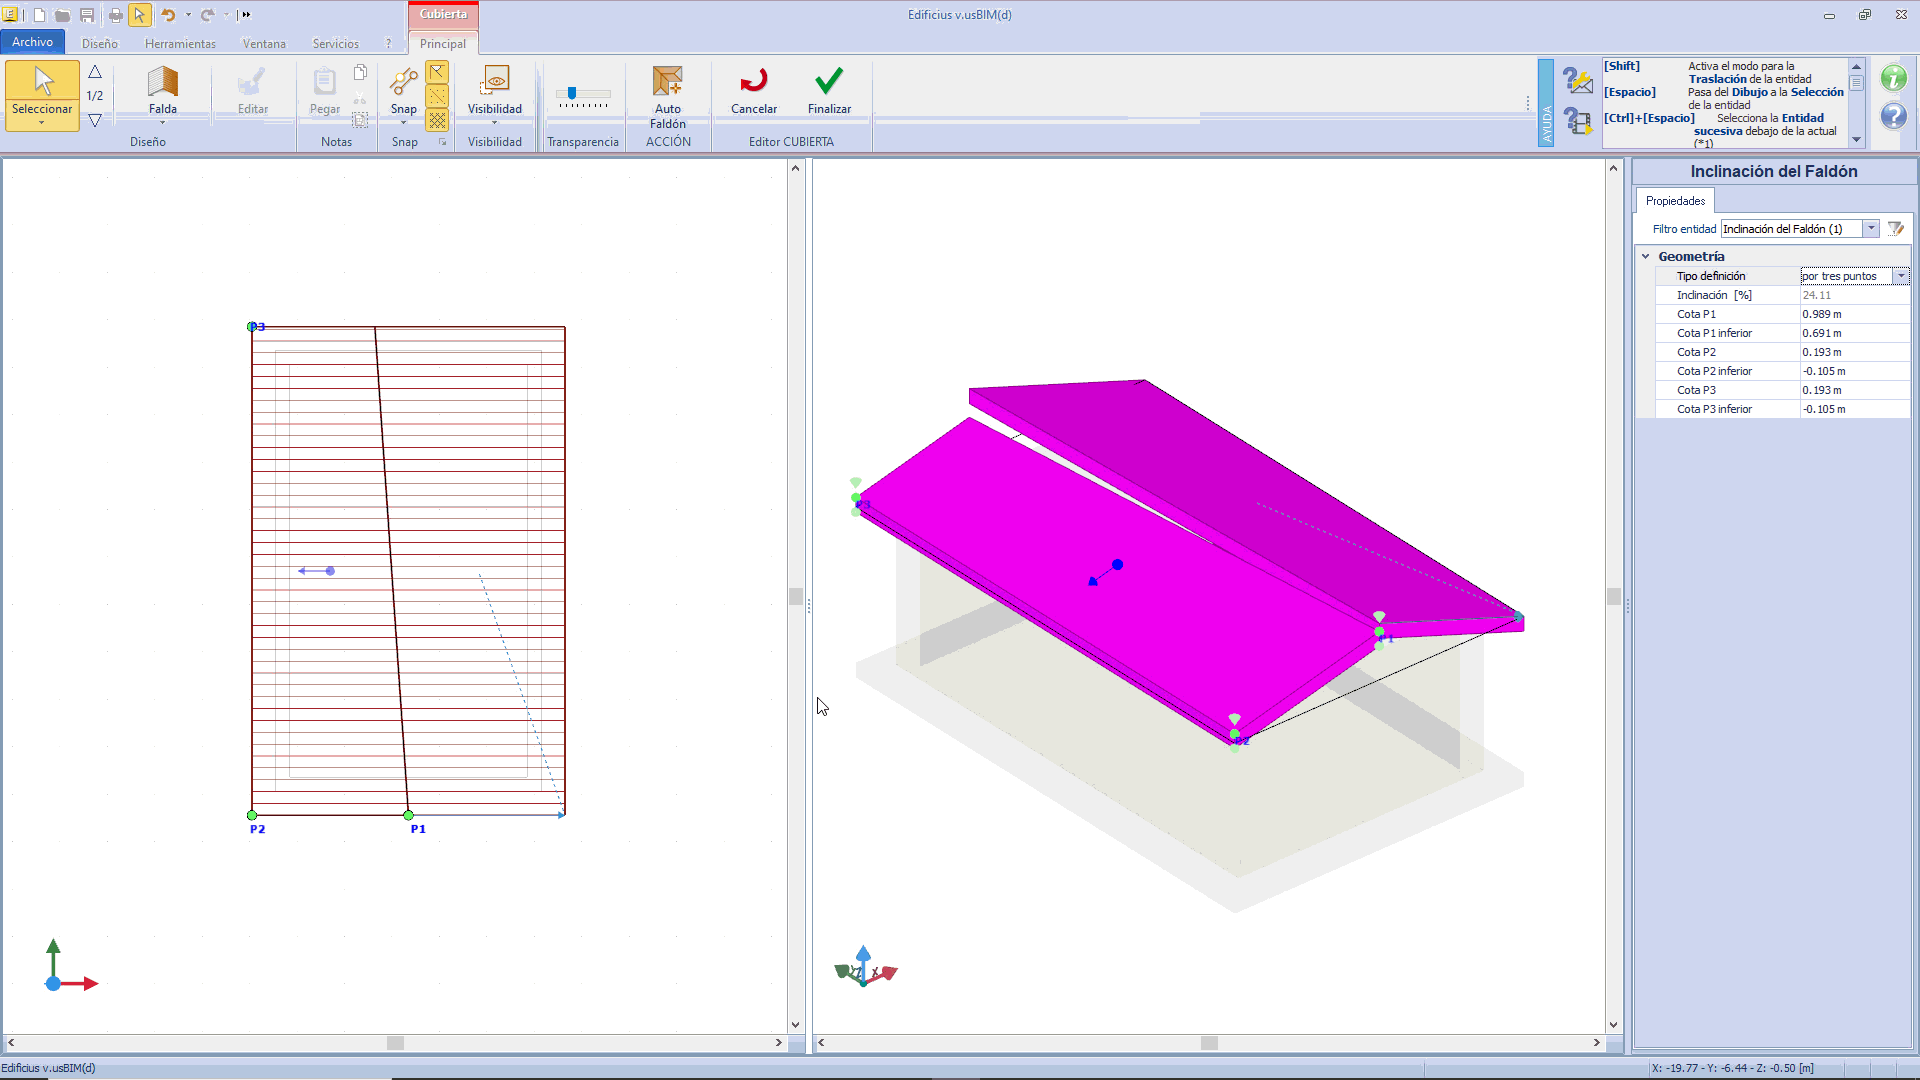Viewport: 1920px width, 1080px height.
Task: Open the Archivo tab
Action: pyautogui.click(x=32, y=42)
